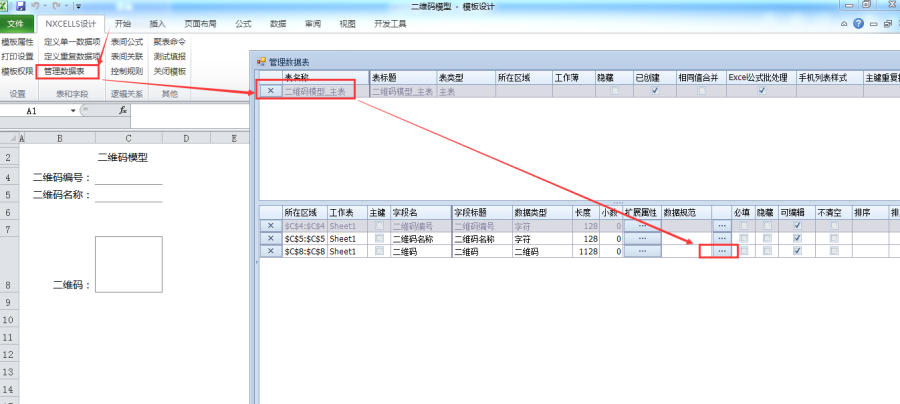The height and width of the screenshot is (404, 900).
Task: Click the ellipsis button in the highlighted 二维码 row
Action: 721,251
